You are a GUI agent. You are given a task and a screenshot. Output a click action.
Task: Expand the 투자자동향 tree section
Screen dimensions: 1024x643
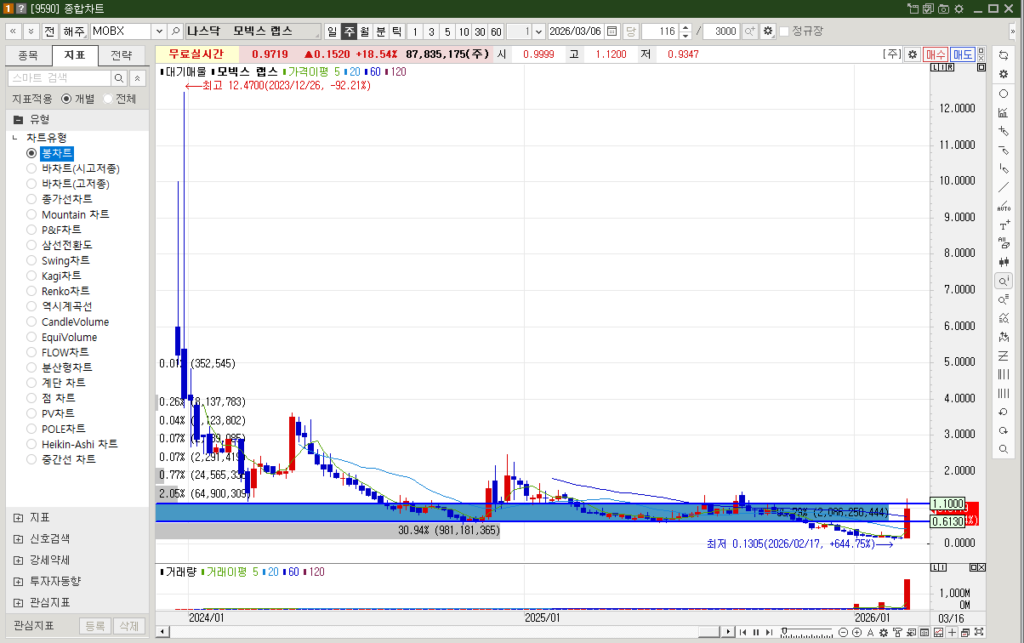point(18,581)
